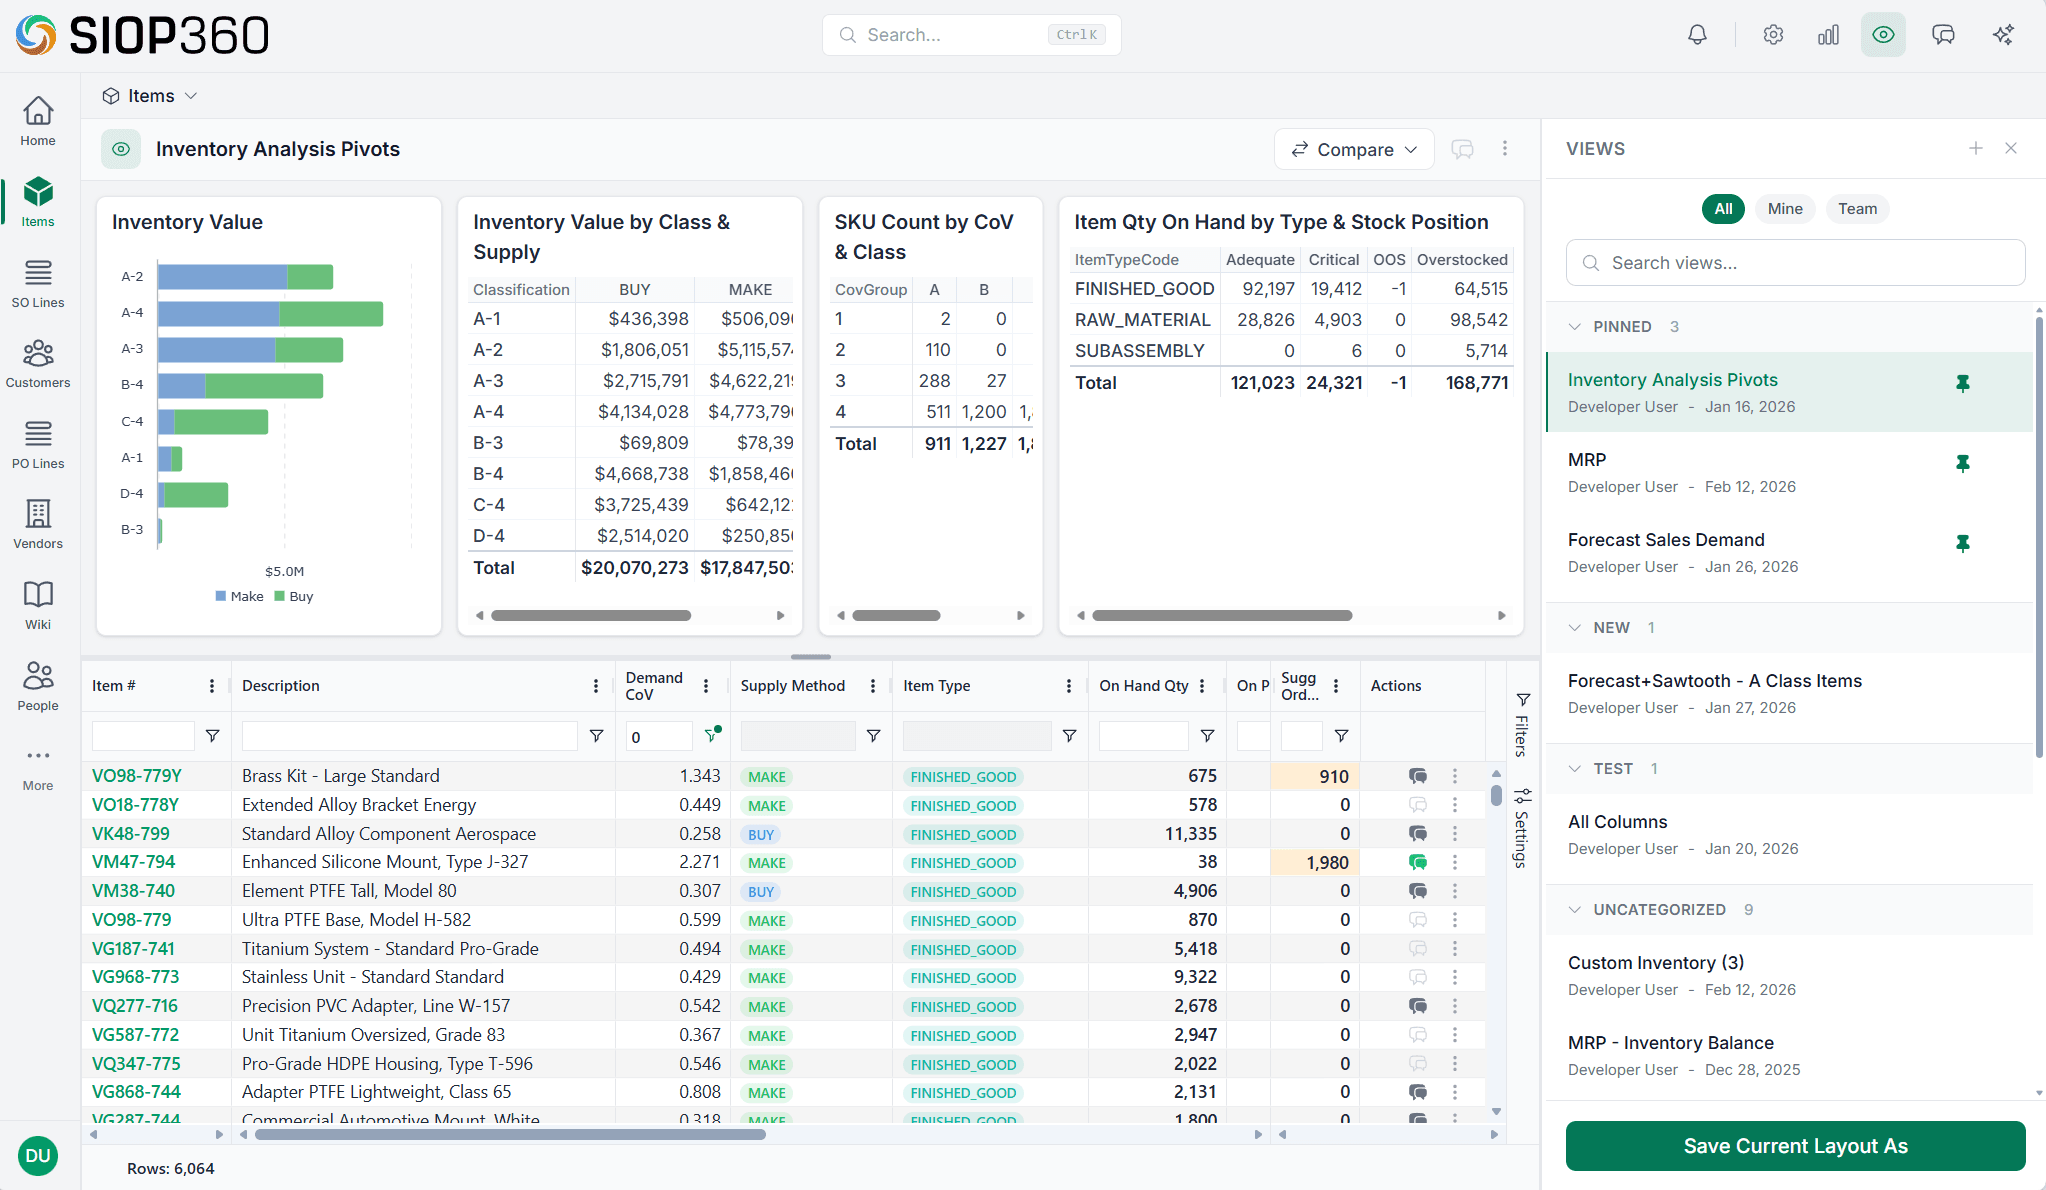Toggle the eye icon next to Inventory Analysis Pivots
Screen dimensions: 2046x1190
click(120, 148)
